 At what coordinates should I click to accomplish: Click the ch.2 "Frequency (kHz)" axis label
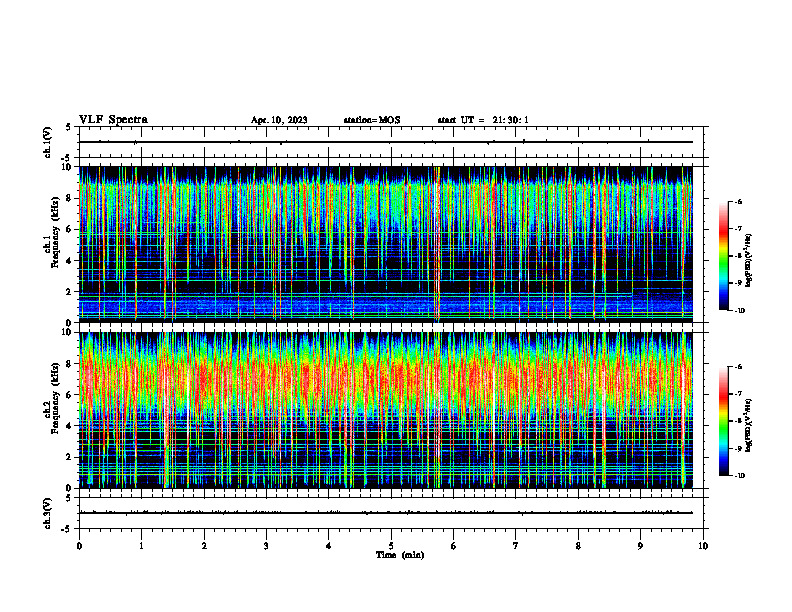(55, 397)
